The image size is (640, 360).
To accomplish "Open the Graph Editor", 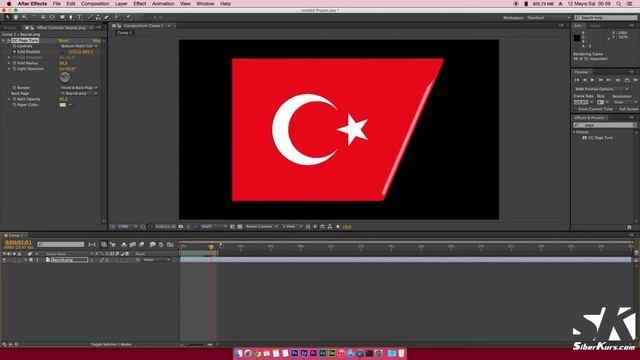I will [x=170, y=244].
